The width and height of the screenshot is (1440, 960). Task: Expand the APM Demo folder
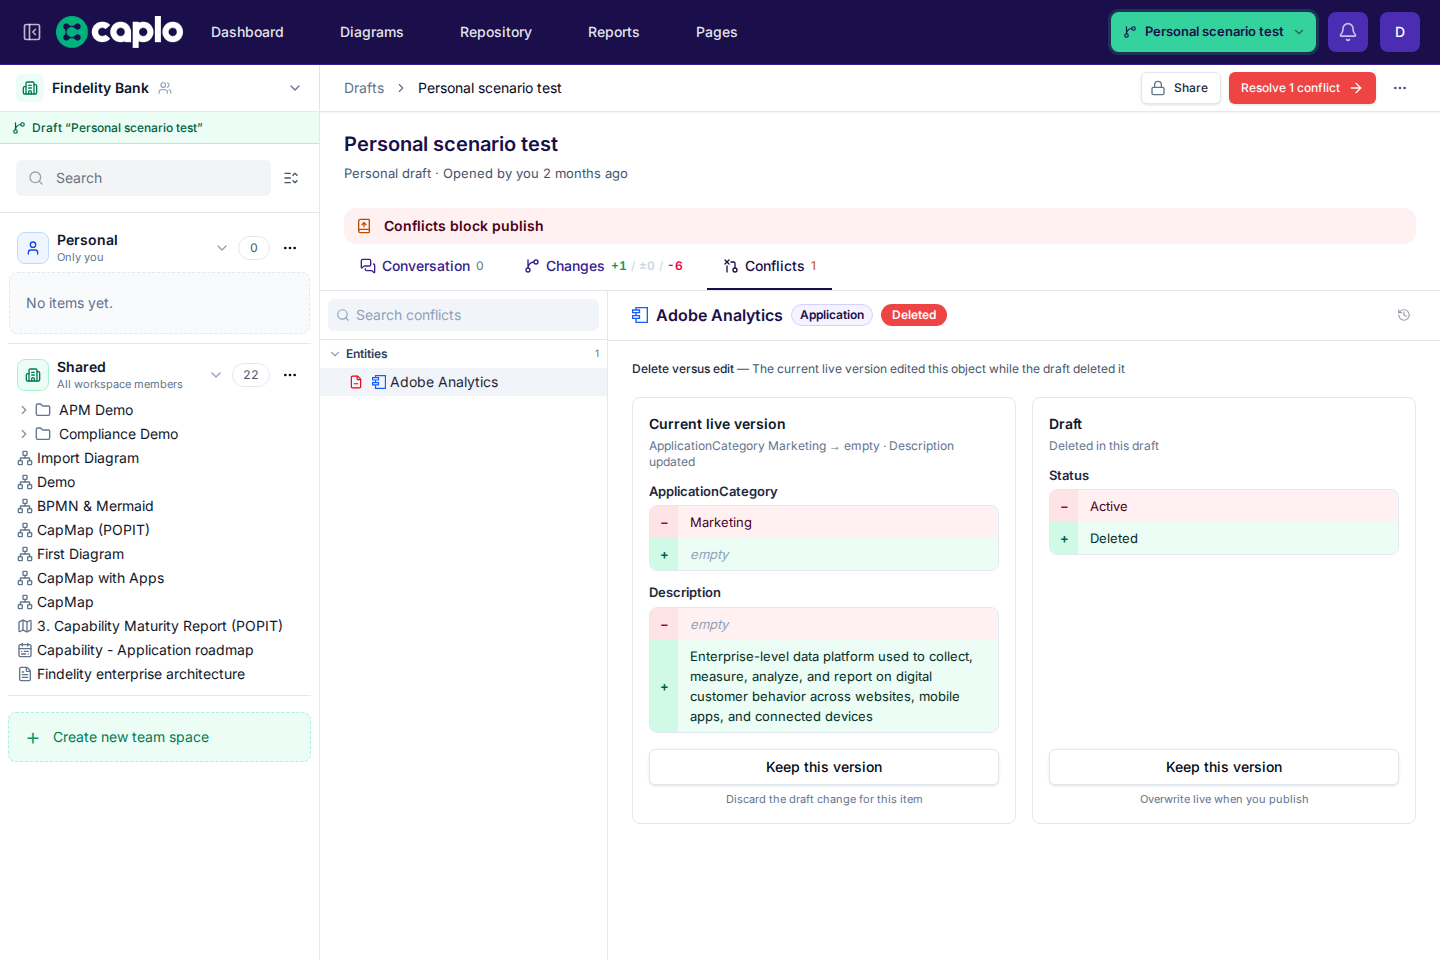click(x=24, y=410)
